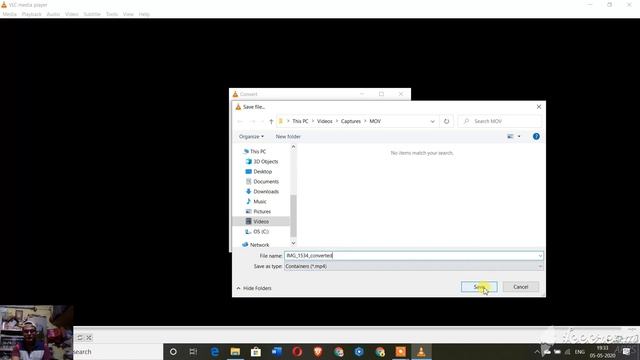This screenshot has width=640, height=360.
Task: Open the File name history dropdown
Action: tap(540, 256)
